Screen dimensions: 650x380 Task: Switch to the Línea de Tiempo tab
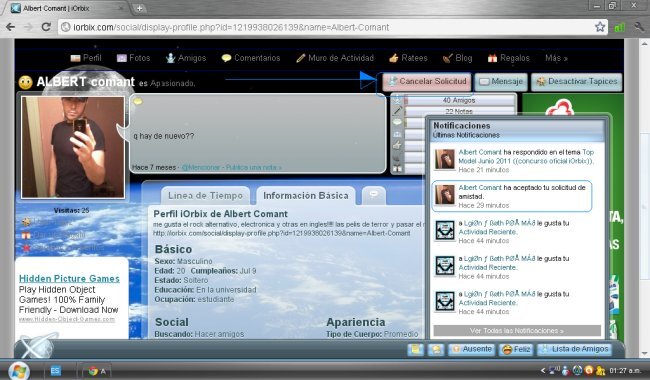point(205,196)
